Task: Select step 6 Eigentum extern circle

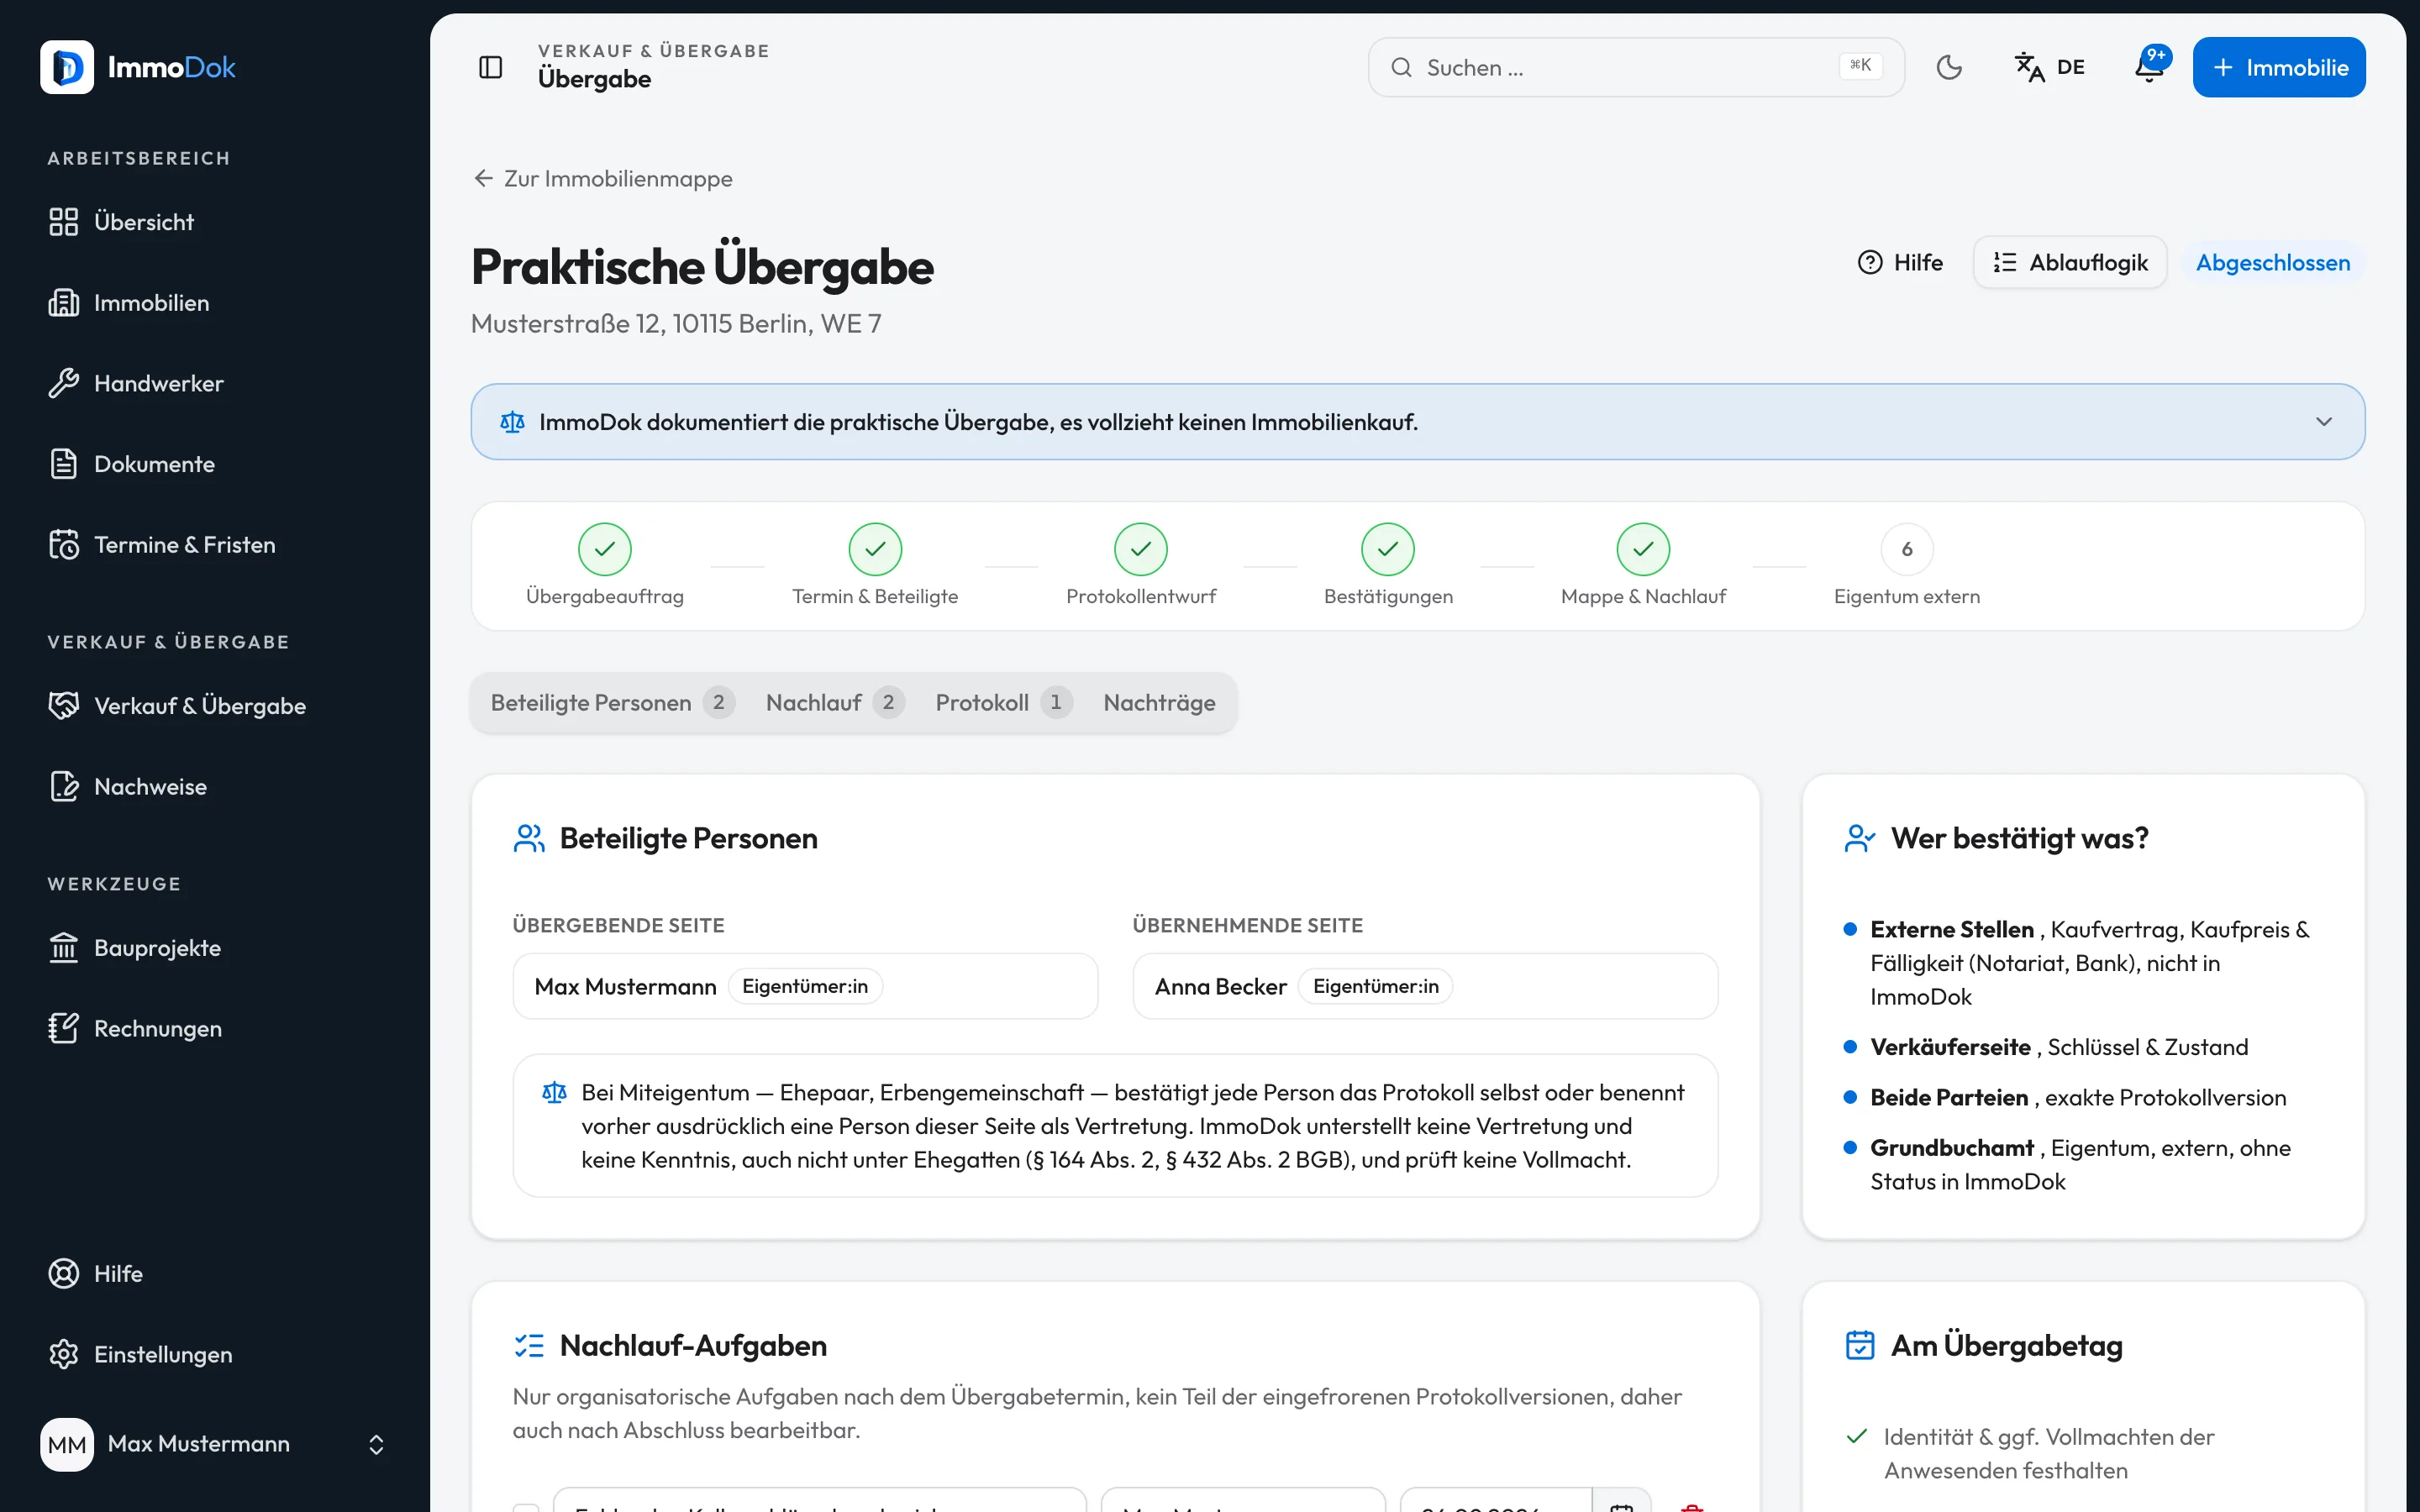Action: pos(1907,549)
